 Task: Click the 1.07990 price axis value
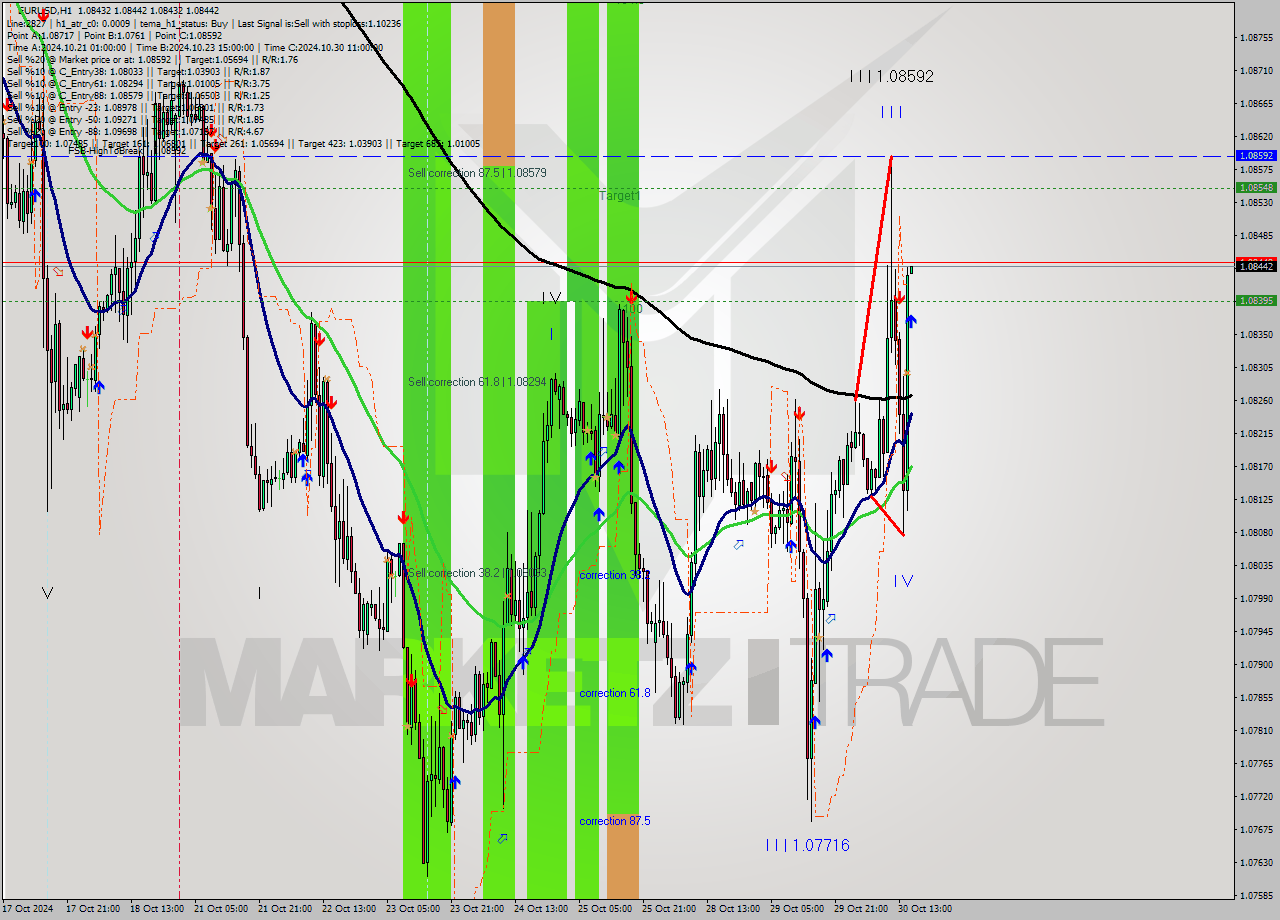1256,598
